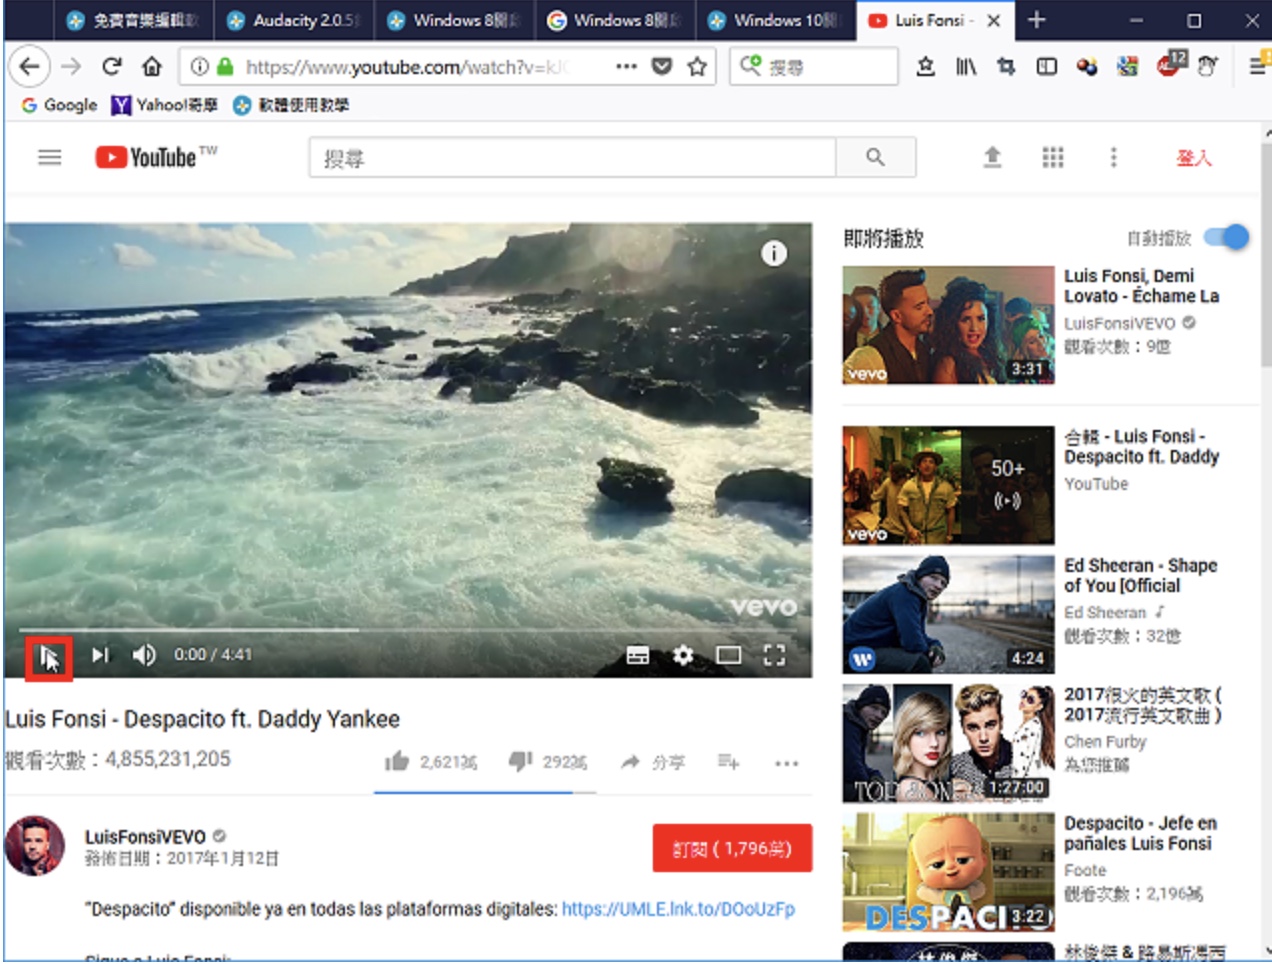Switch to the Google-icon Windows 8 tab
Screen dimensions: 1272x964
(614, 20)
